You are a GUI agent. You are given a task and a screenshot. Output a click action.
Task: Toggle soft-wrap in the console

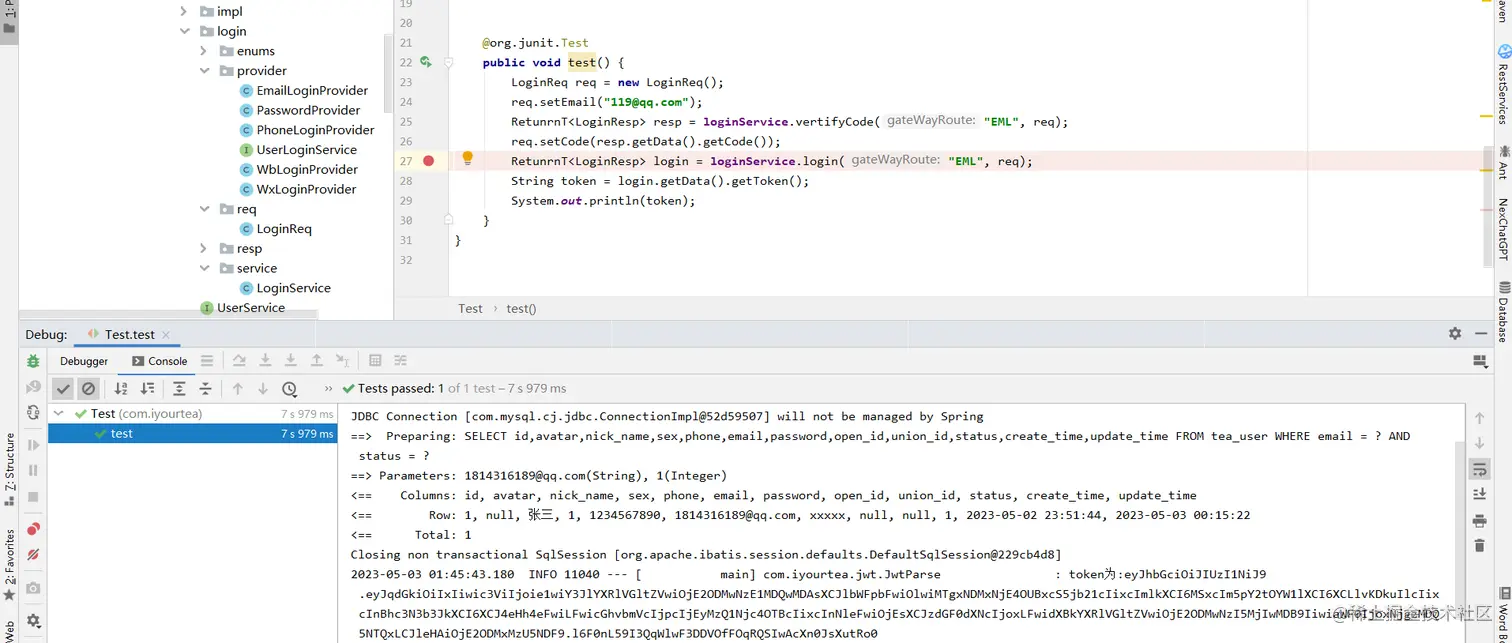click(x=1480, y=469)
